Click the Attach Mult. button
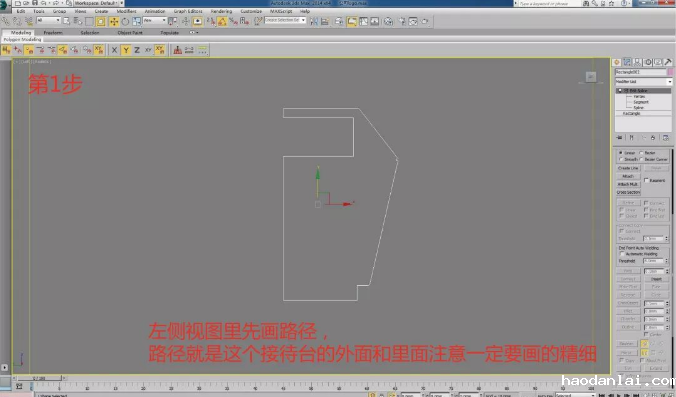The width and height of the screenshot is (676, 397). [x=628, y=184]
